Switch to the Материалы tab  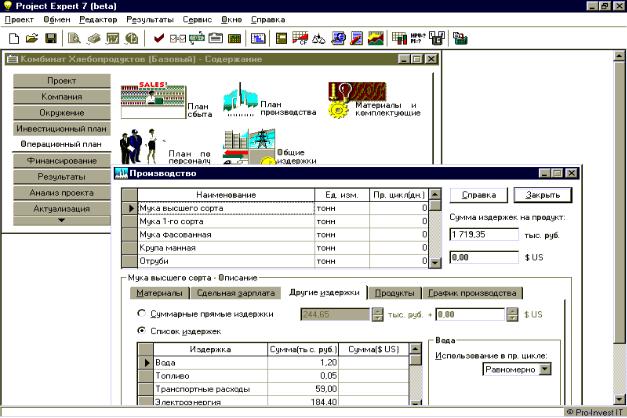(x=159, y=293)
